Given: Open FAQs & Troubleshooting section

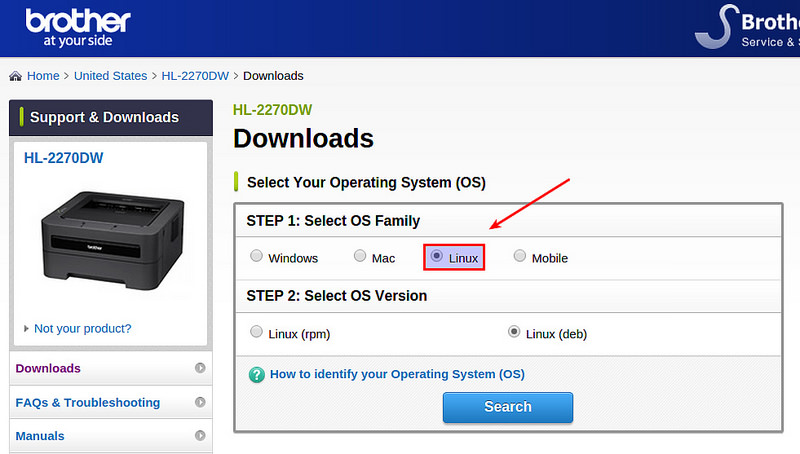Looking at the screenshot, I should coord(88,403).
